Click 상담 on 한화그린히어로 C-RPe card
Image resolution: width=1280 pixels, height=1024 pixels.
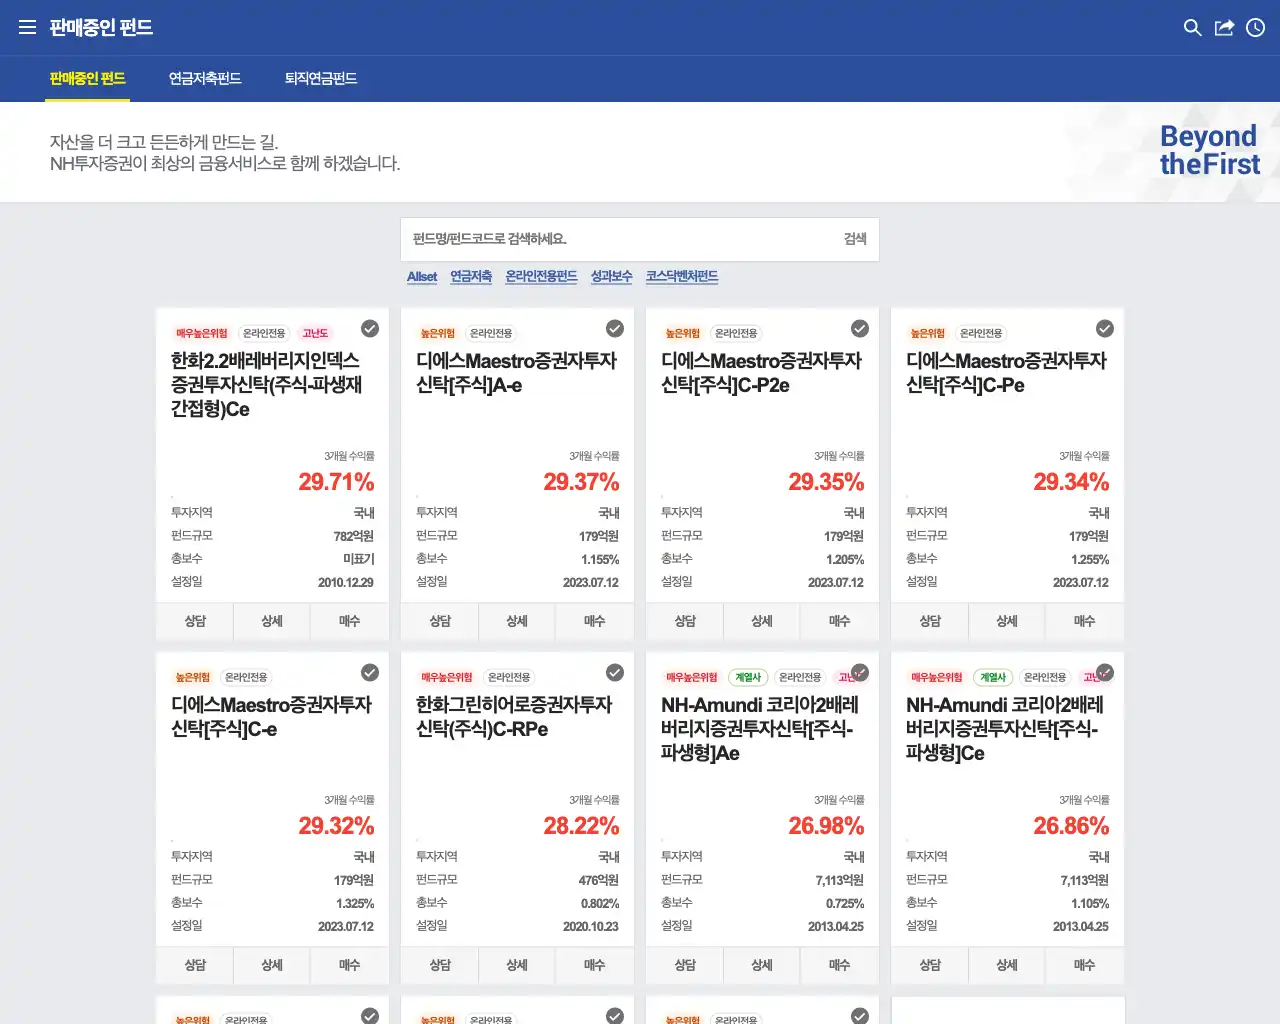pos(440,965)
